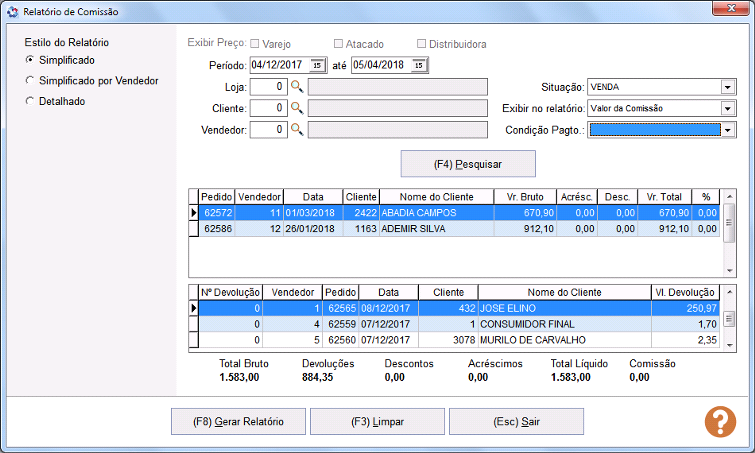Click the app icon in title bar
755x453 pixels.
pyautogui.click(x=12, y=11)
